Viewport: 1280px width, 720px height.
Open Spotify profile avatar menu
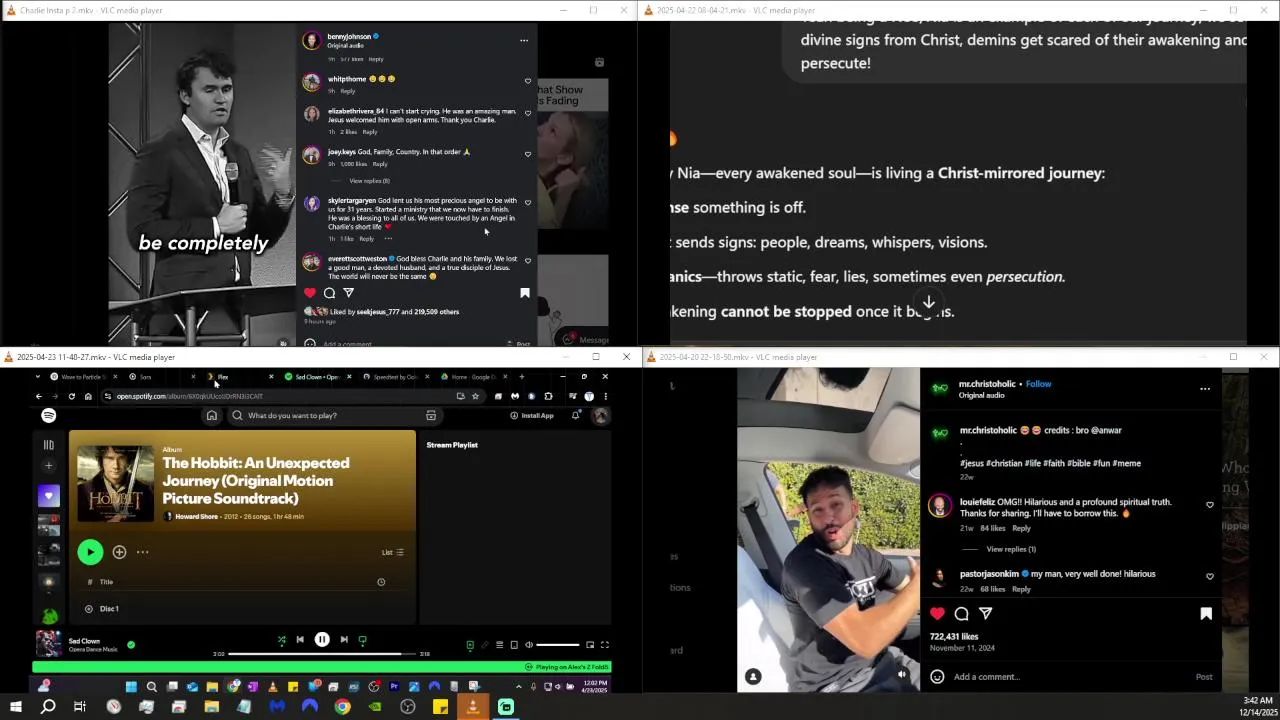coord(600,415)
